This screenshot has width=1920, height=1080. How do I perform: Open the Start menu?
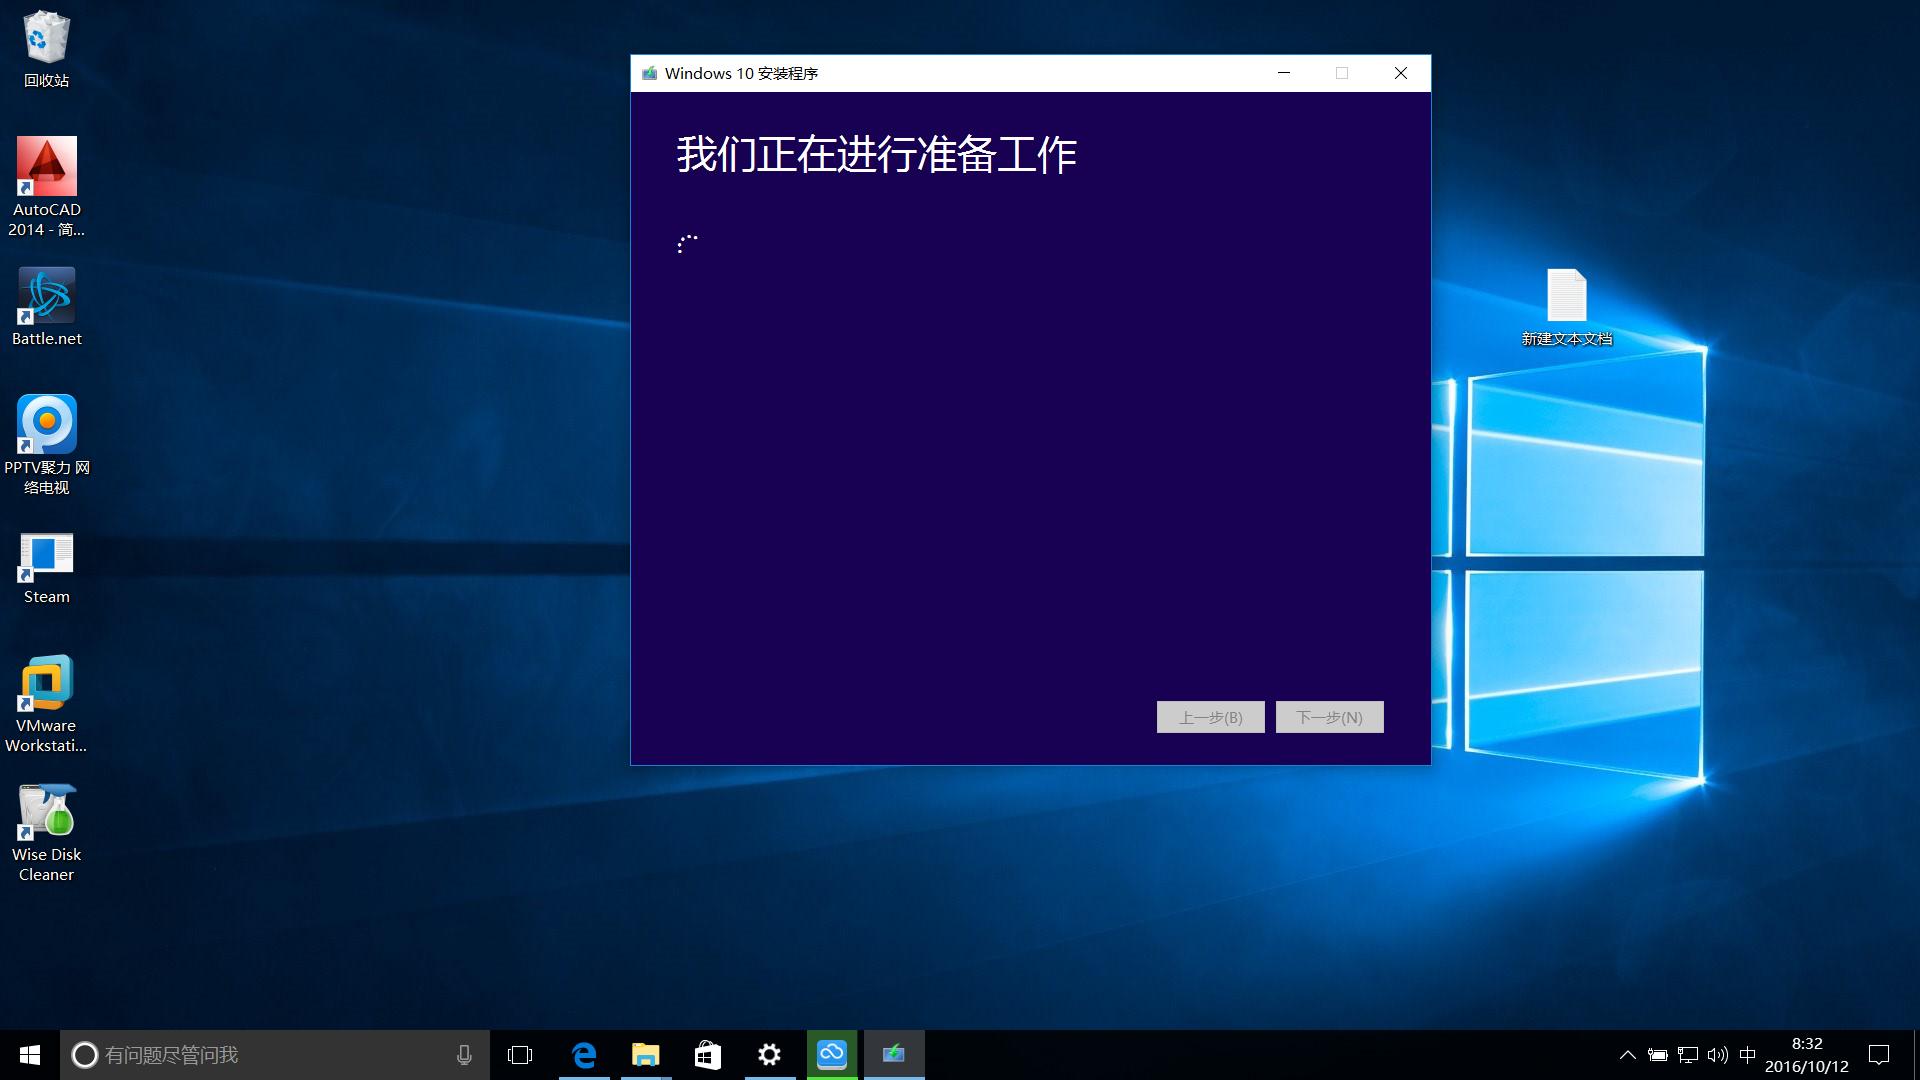tap(29, 1054)
